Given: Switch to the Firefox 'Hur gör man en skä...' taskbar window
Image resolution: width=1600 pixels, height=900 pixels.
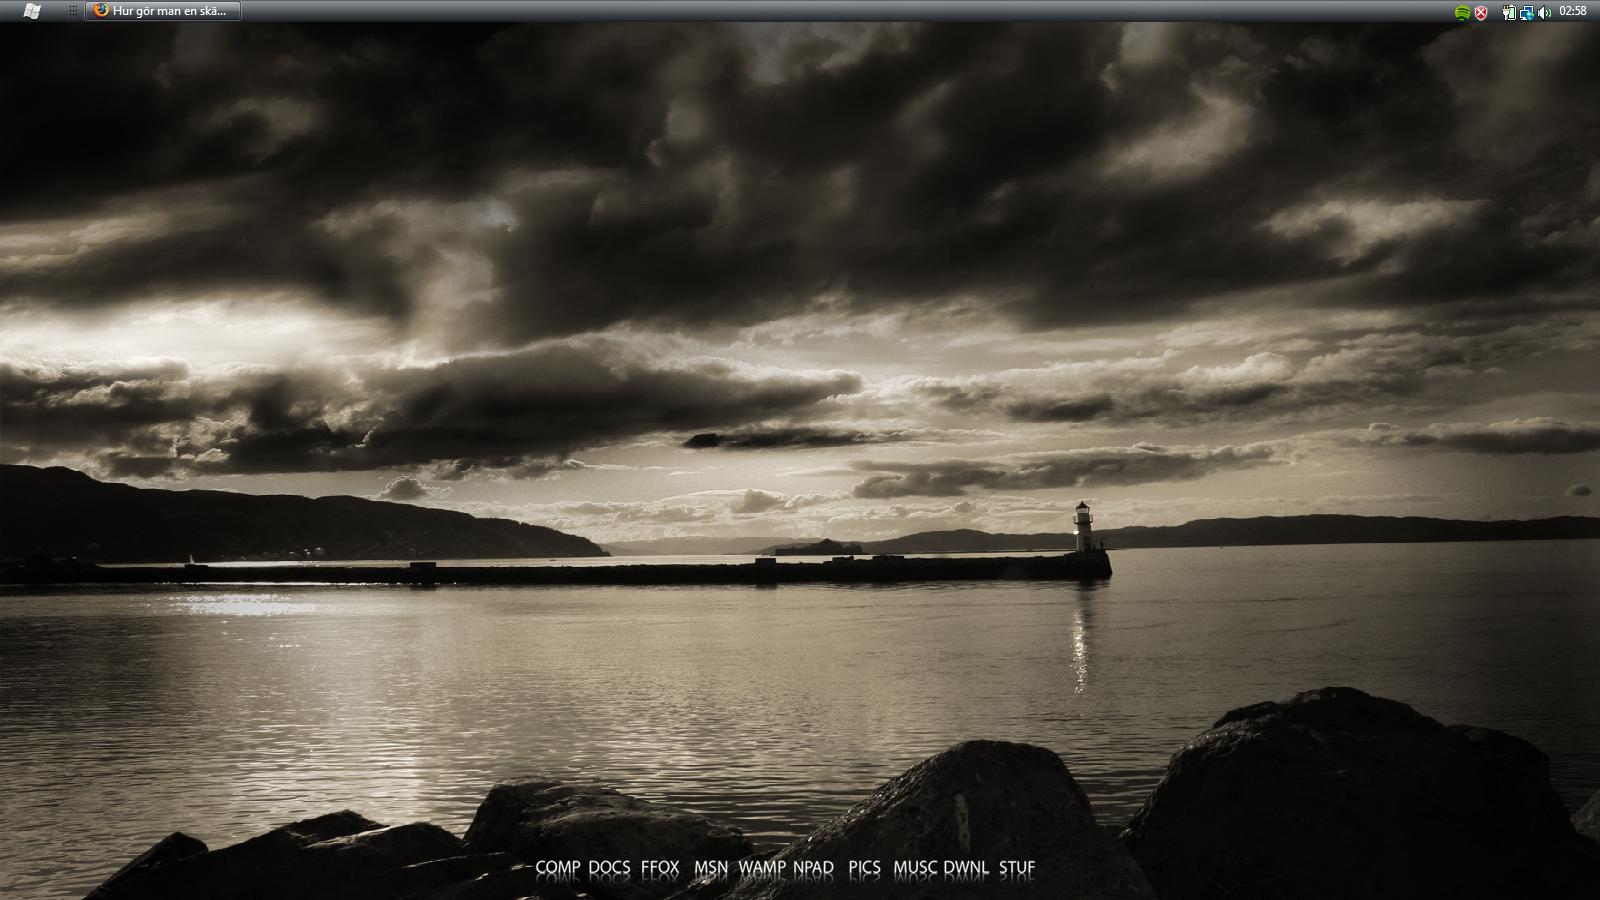Looking at the screenshot, I should tap(163, 11).
